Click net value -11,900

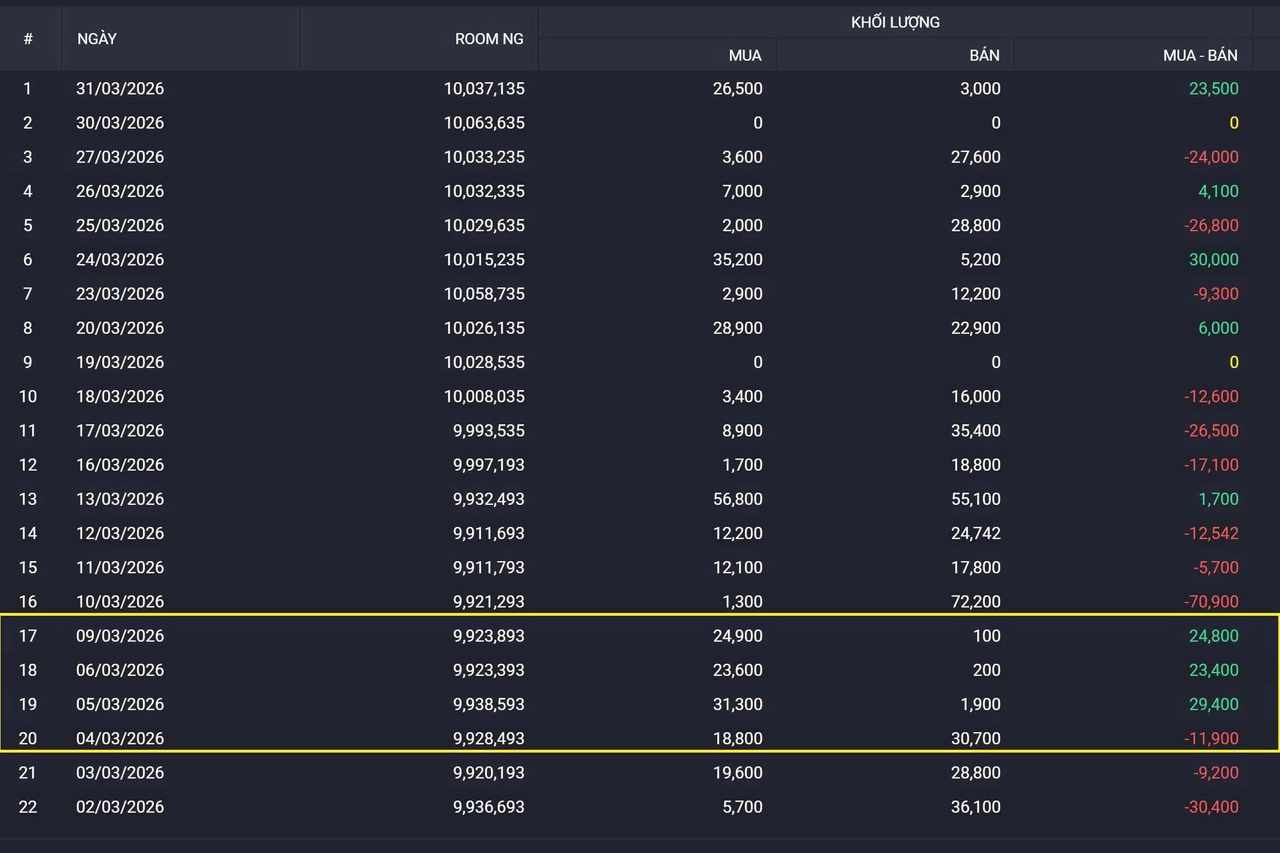point(1211,738)
